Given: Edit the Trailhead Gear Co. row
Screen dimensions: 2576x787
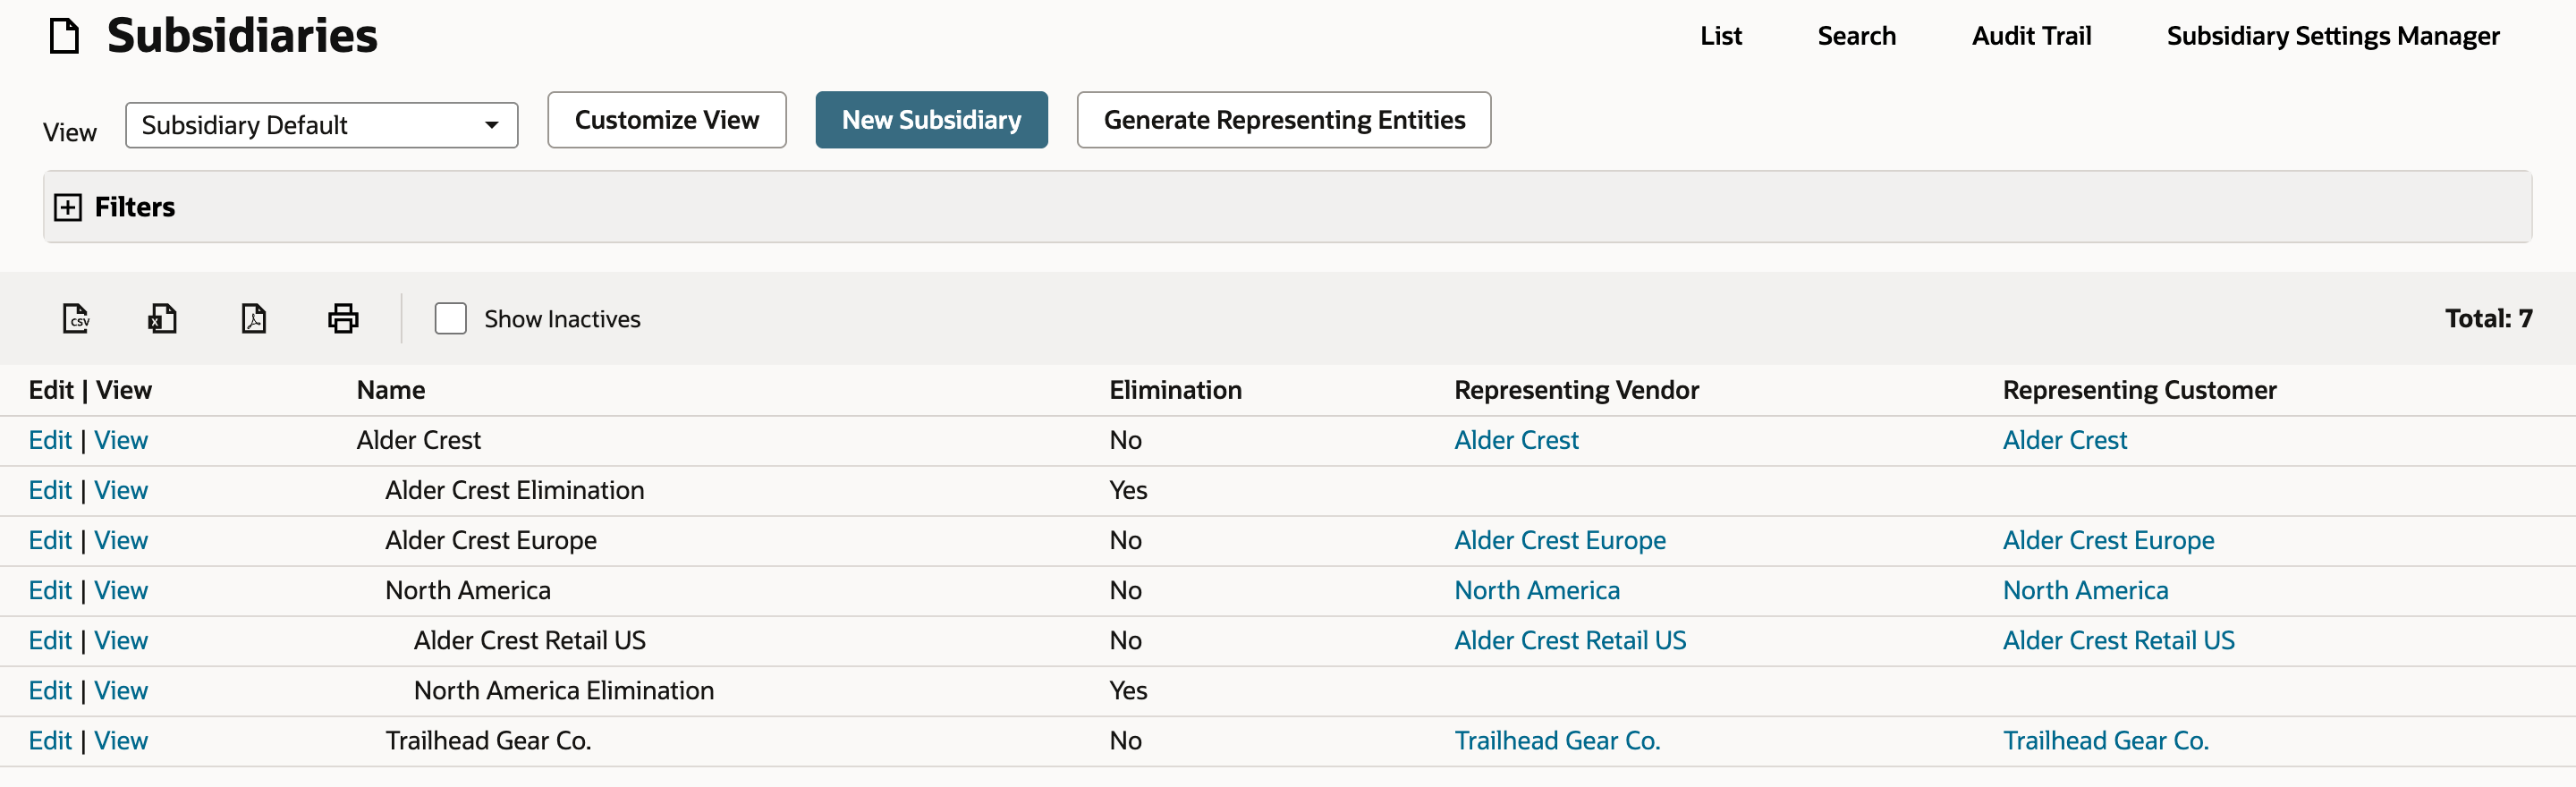Looking at the screenshot, I should point(50,740).
